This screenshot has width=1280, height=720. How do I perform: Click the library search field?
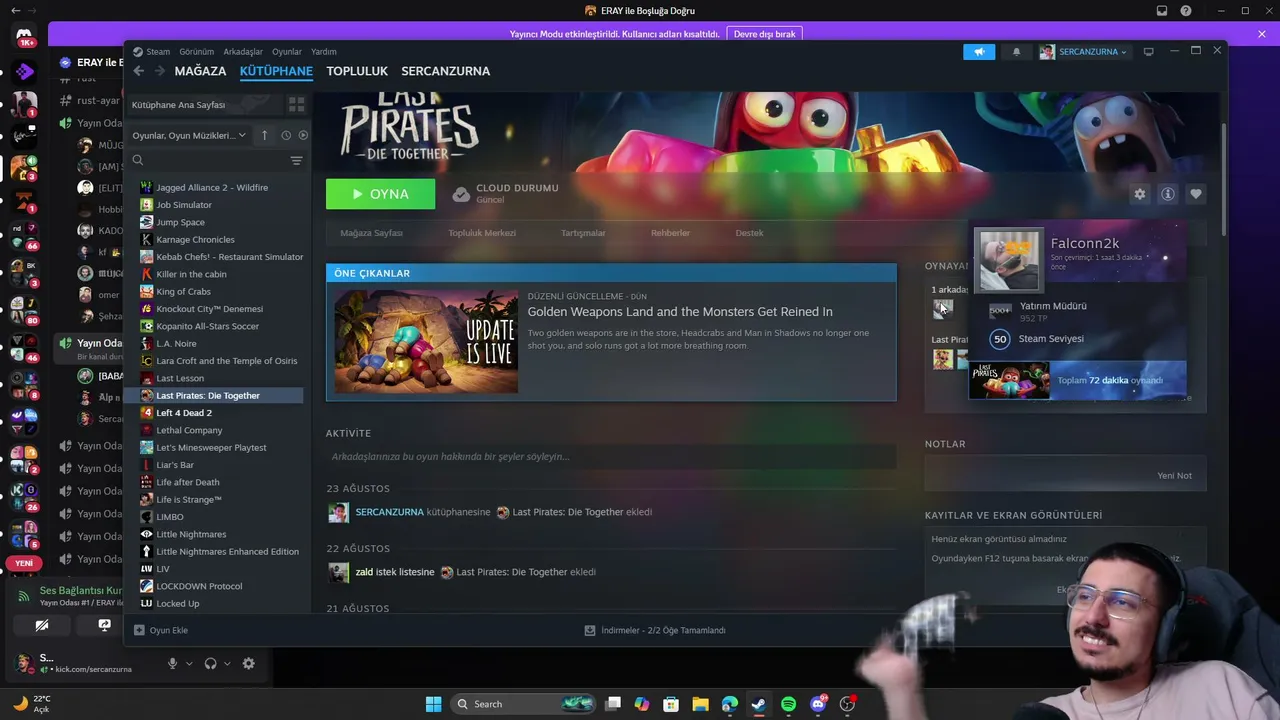pos(210,160)
